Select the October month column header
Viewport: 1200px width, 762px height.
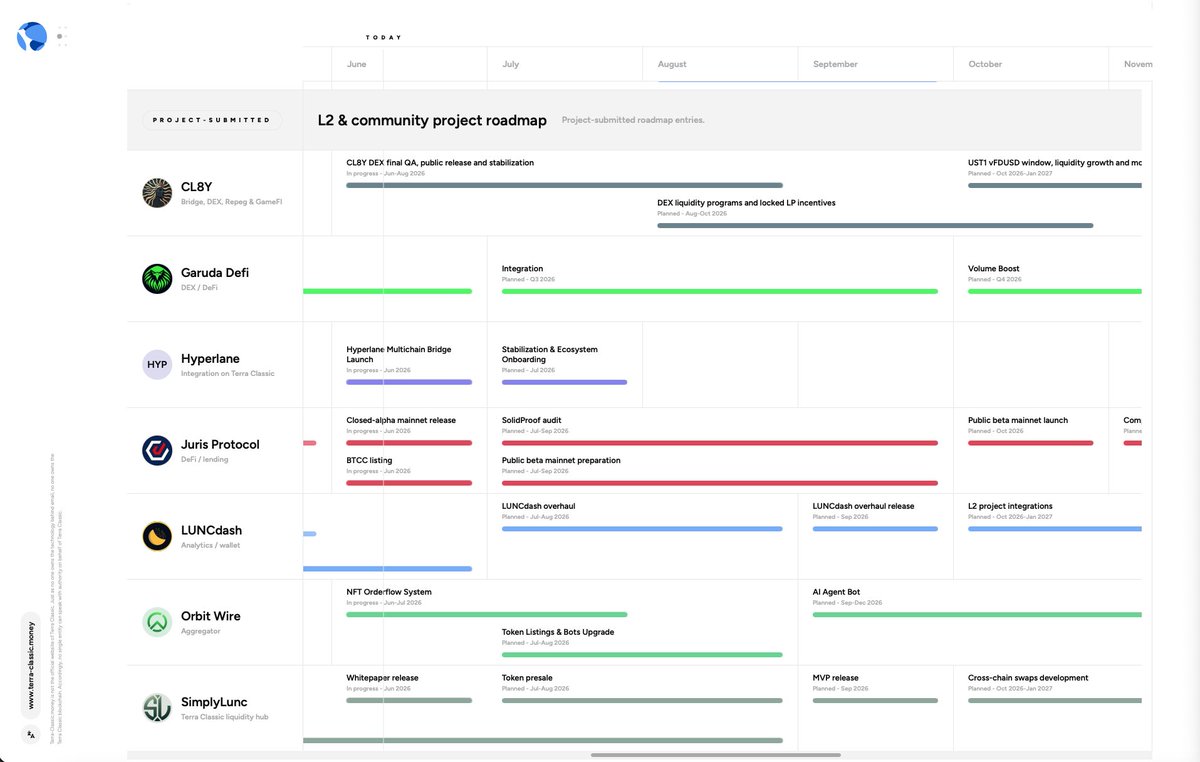[985, 64]
